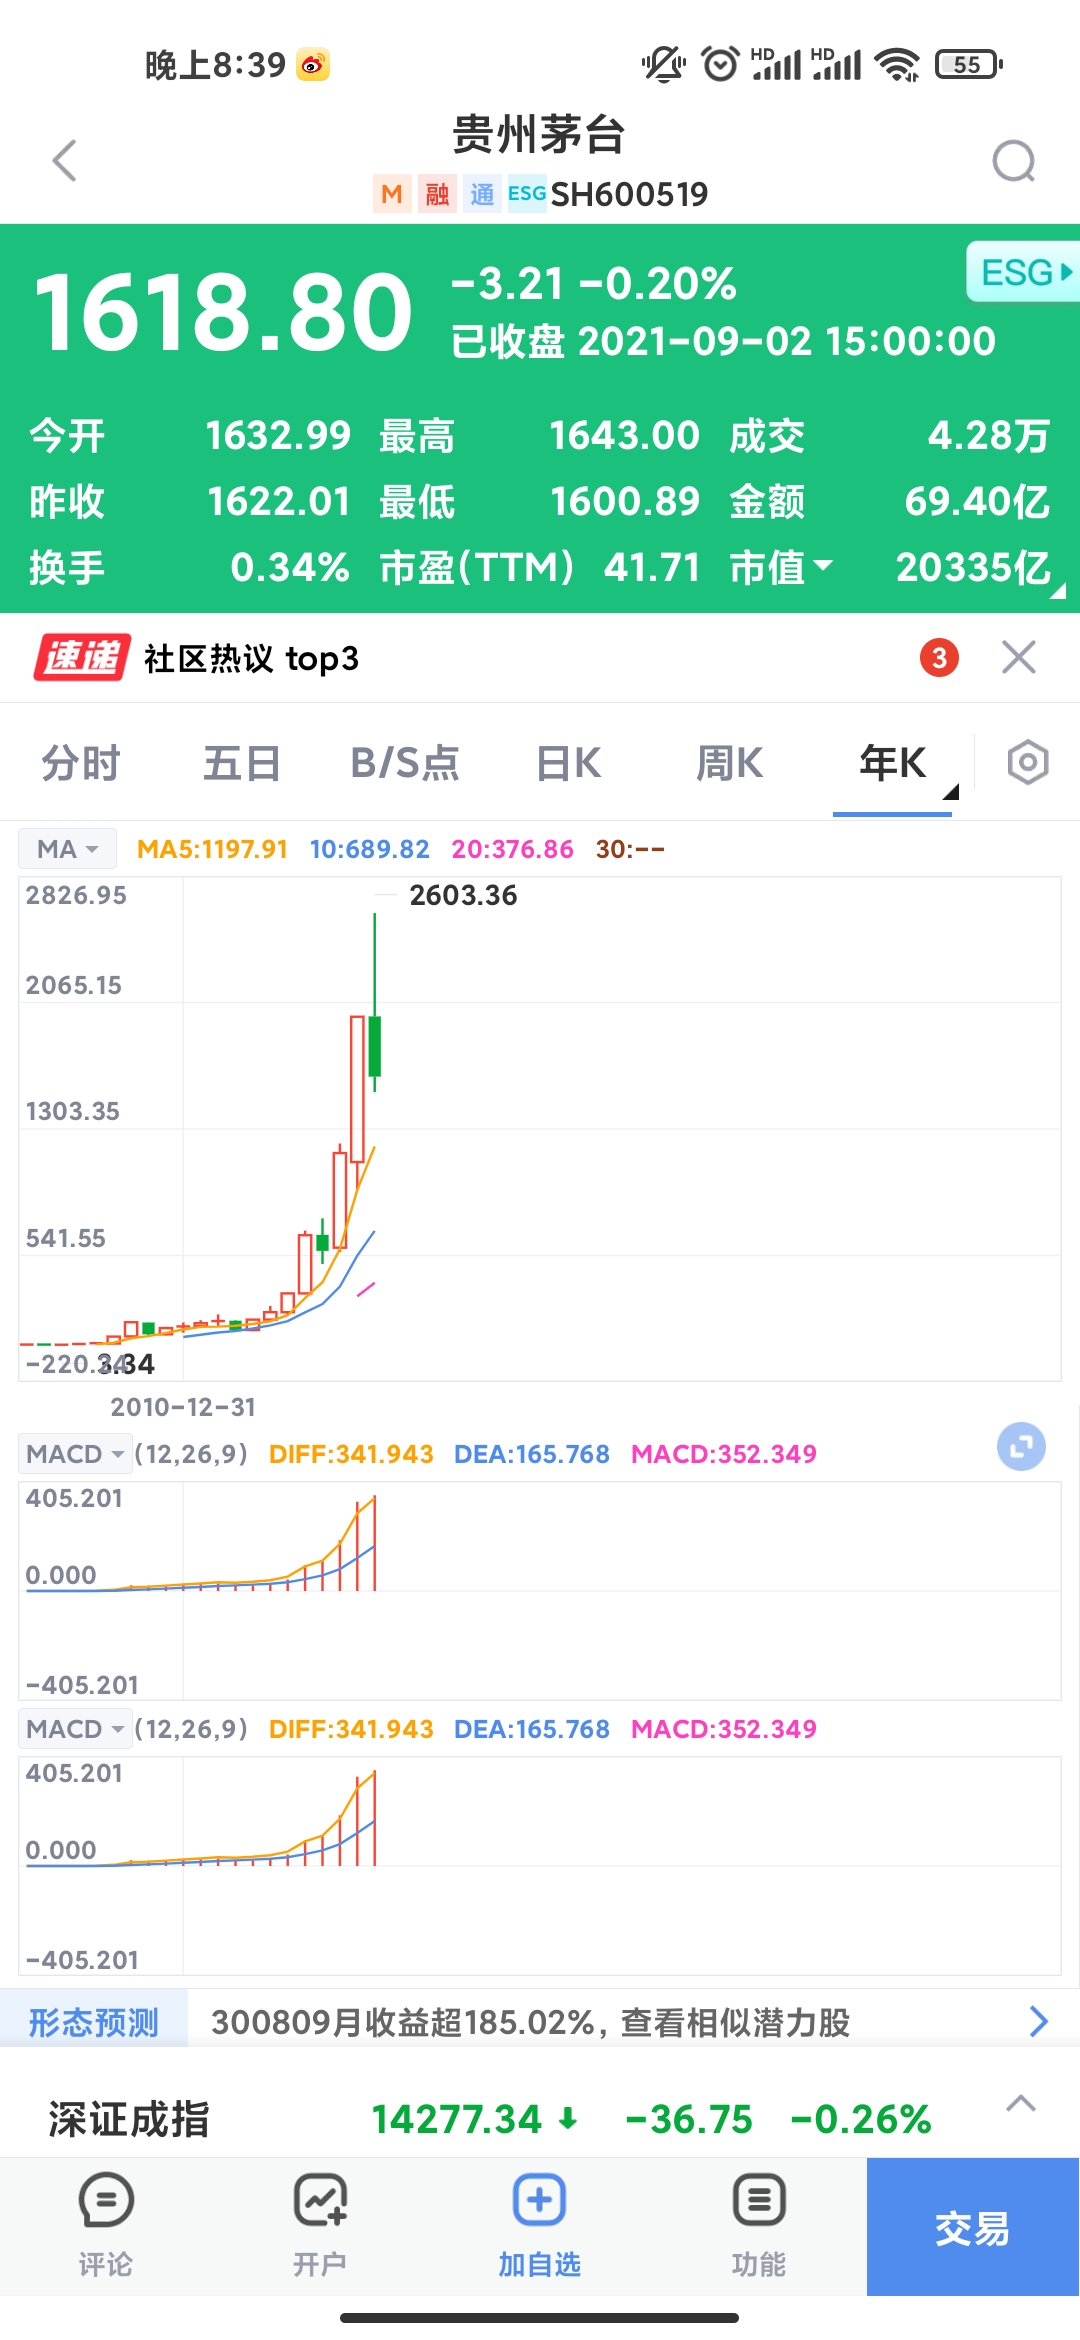Tap the 市盈(TTM) 41.71 field
This screenshot has width=1080, height=2340.
(x=540, y=567)
